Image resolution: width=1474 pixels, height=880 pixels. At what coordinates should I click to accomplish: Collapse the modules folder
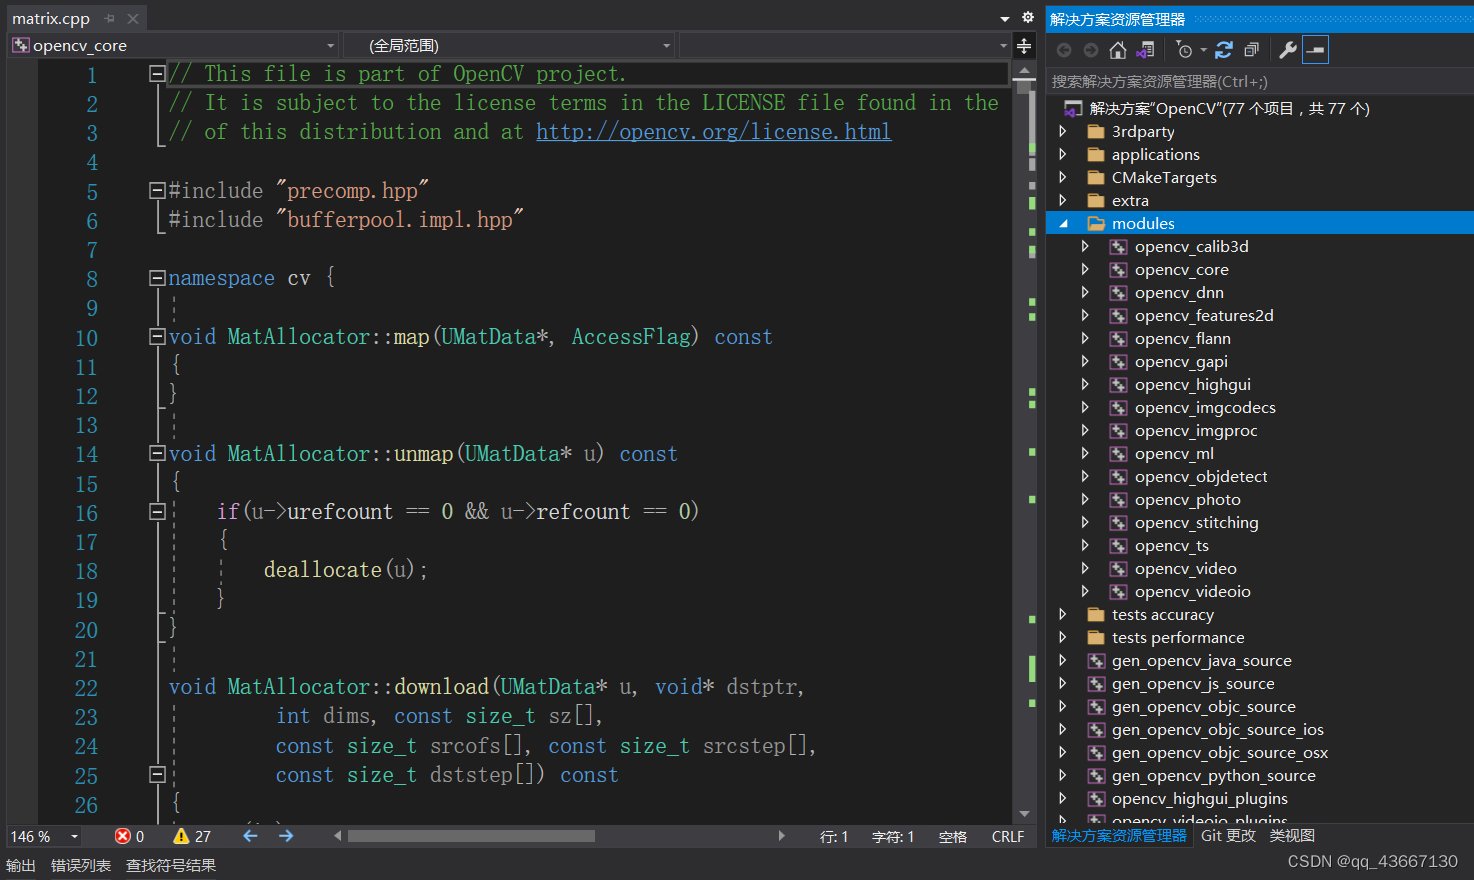(1063, 224)
